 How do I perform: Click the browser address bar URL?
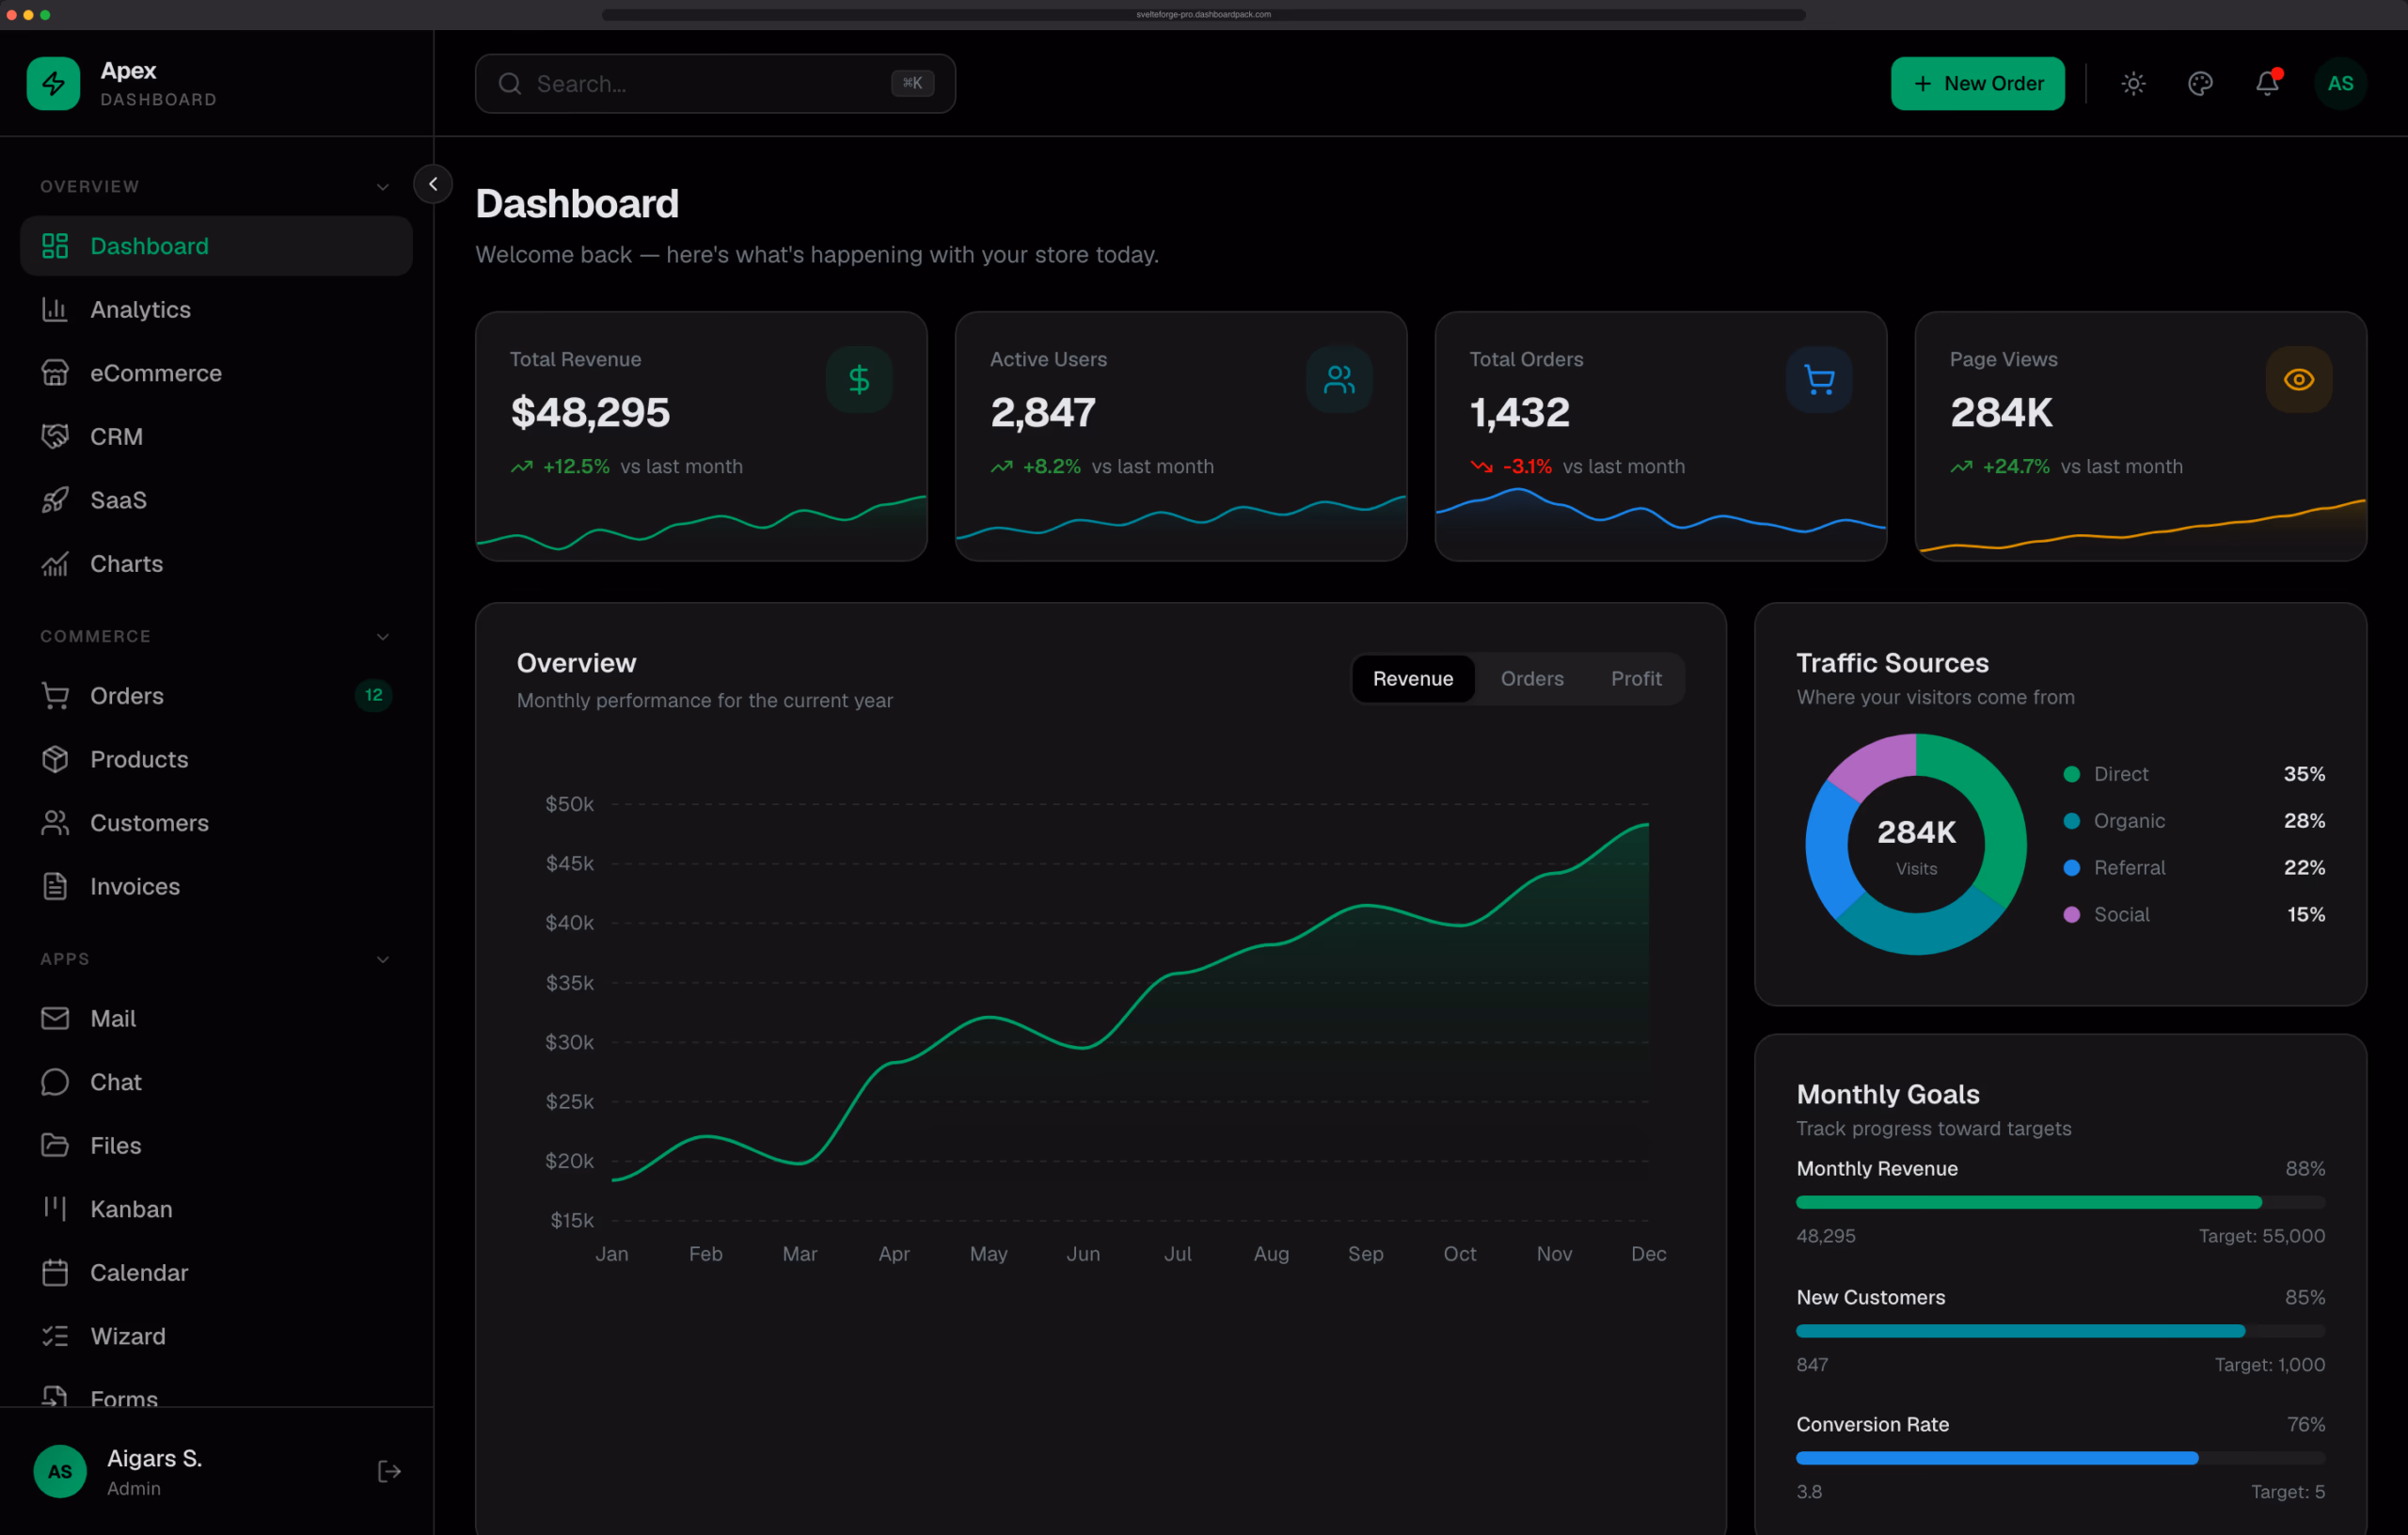[x=1203, y=15]
